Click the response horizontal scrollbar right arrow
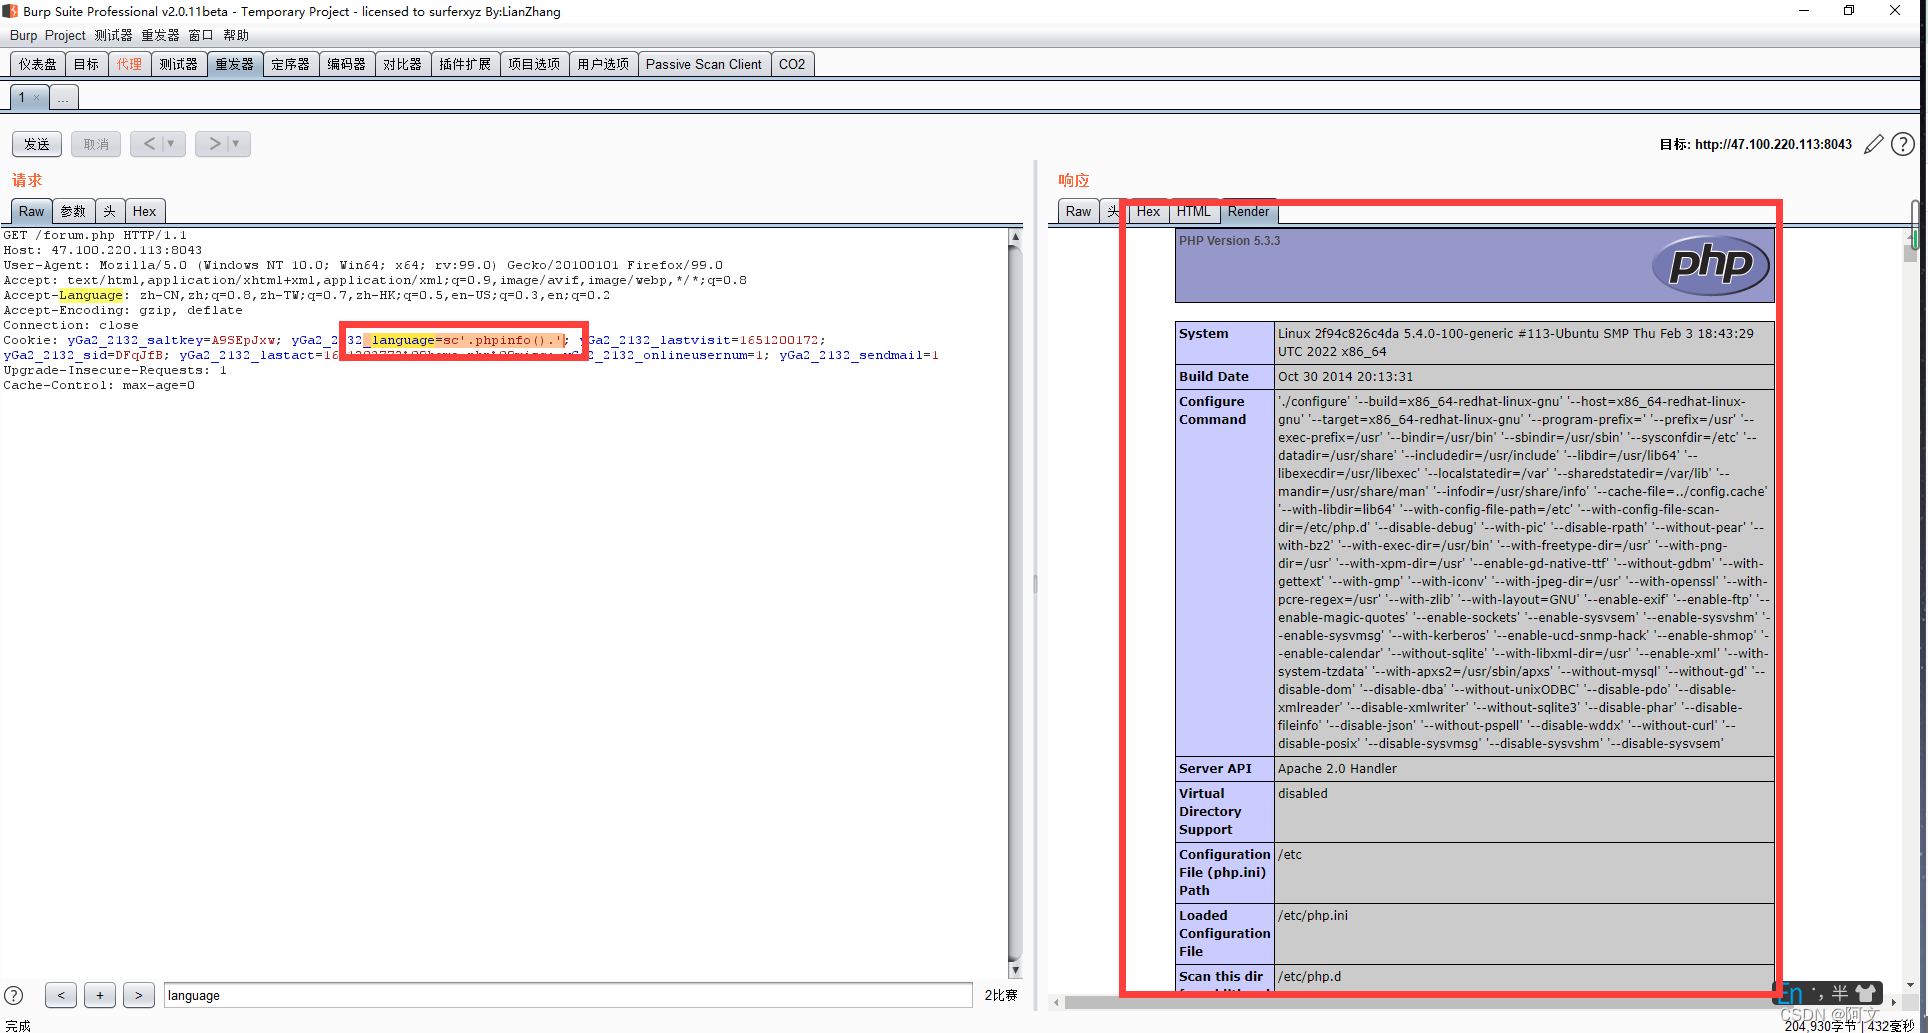Screen dimensions: 1928x1033 [x=1893, y=1002]
